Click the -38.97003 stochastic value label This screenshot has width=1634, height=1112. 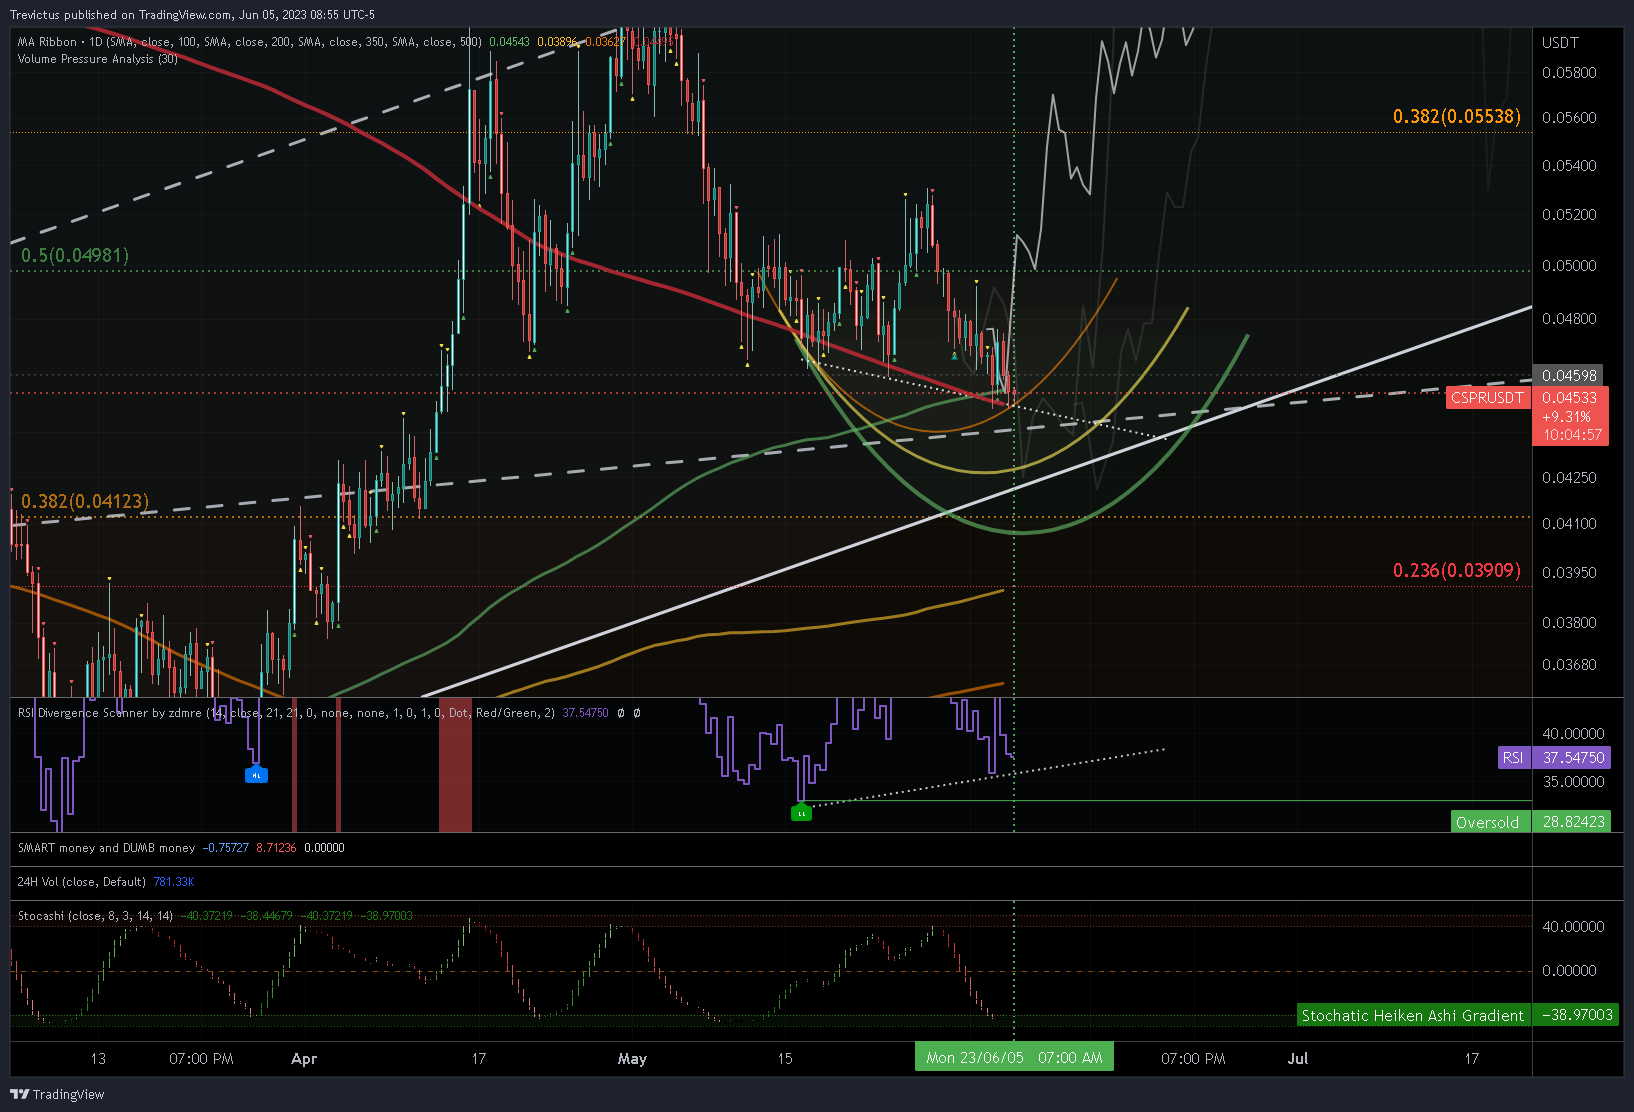pyautogui.click(x=1578, y=1015)
